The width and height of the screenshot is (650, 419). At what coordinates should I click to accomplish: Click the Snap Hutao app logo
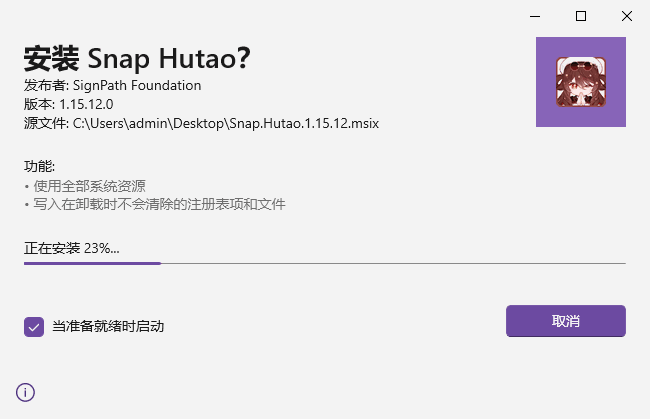(x=580, y=81)
